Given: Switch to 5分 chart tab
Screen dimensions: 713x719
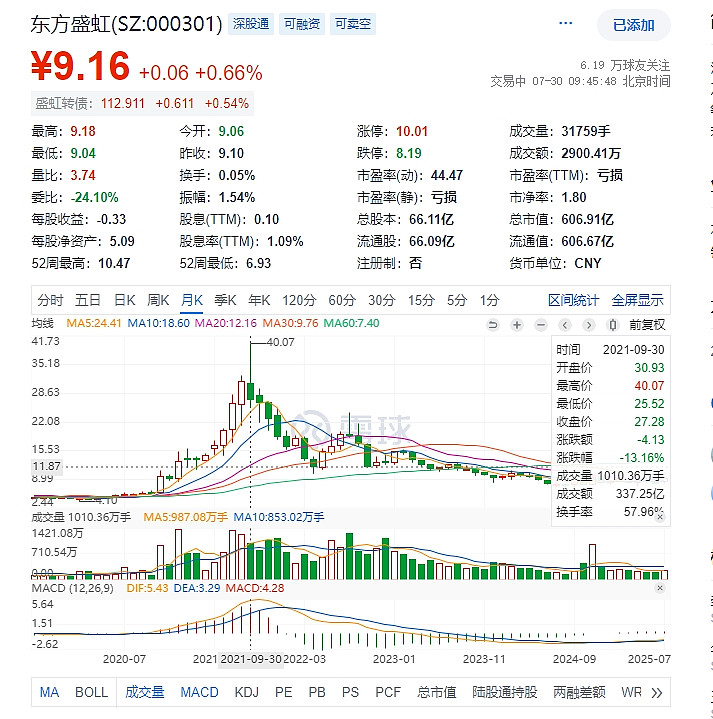Looking at the screenshot, I should tap(457, 300).
